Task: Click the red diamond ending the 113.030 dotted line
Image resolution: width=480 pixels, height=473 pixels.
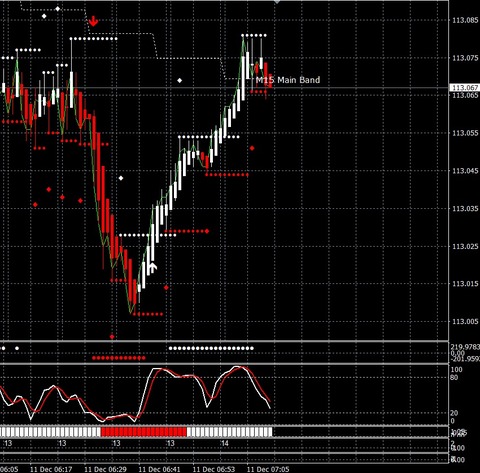Action: click(207, 231)
